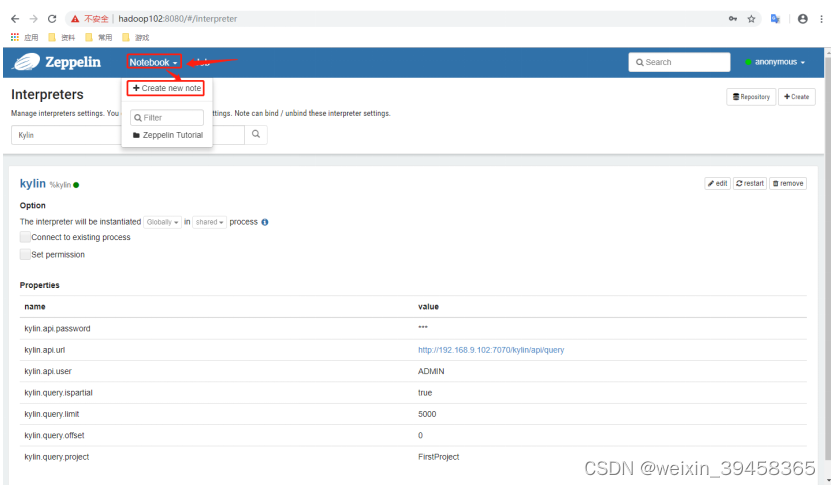The width and height of the screenshot is (831, 487).
Task: Remove the kylin interpreter
Action: coord(788,183)
